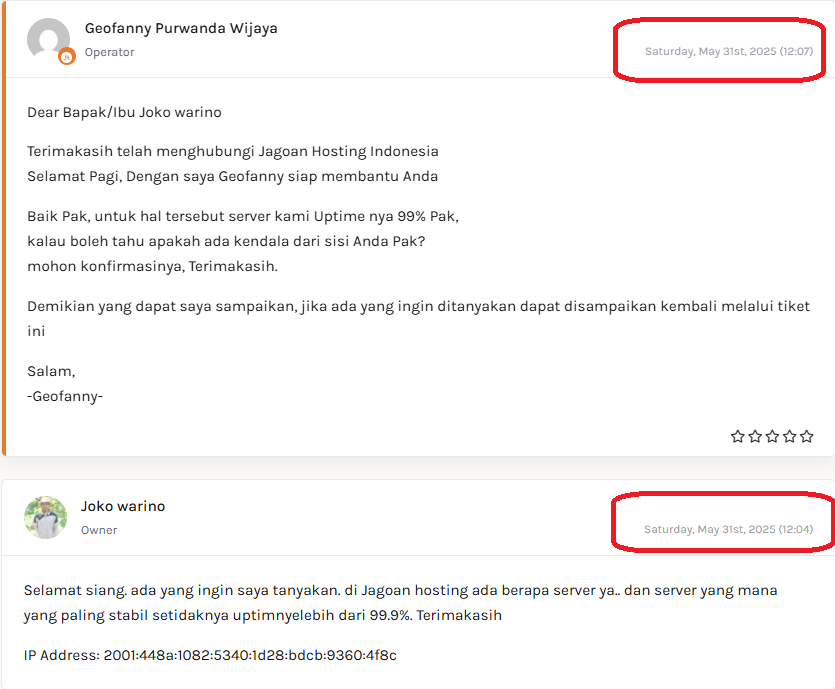Open Joko warino's profile photo
835x689 pixels.
point(45,517)
